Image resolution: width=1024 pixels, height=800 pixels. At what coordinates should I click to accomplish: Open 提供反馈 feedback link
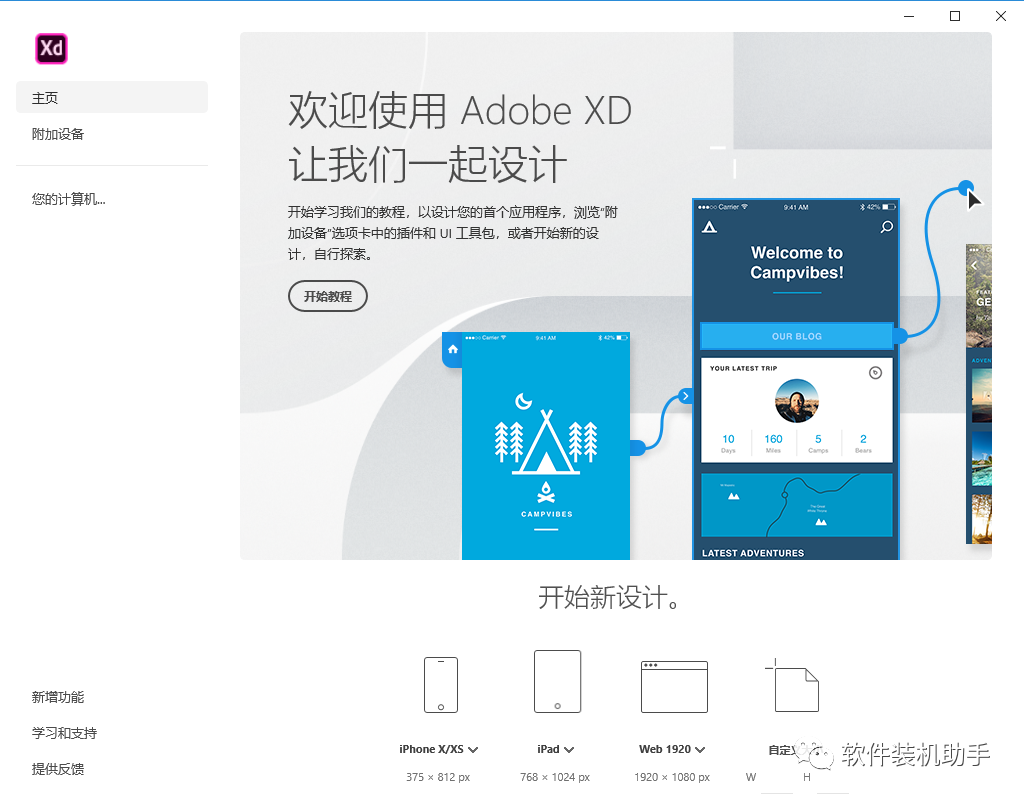pos(58,769)
